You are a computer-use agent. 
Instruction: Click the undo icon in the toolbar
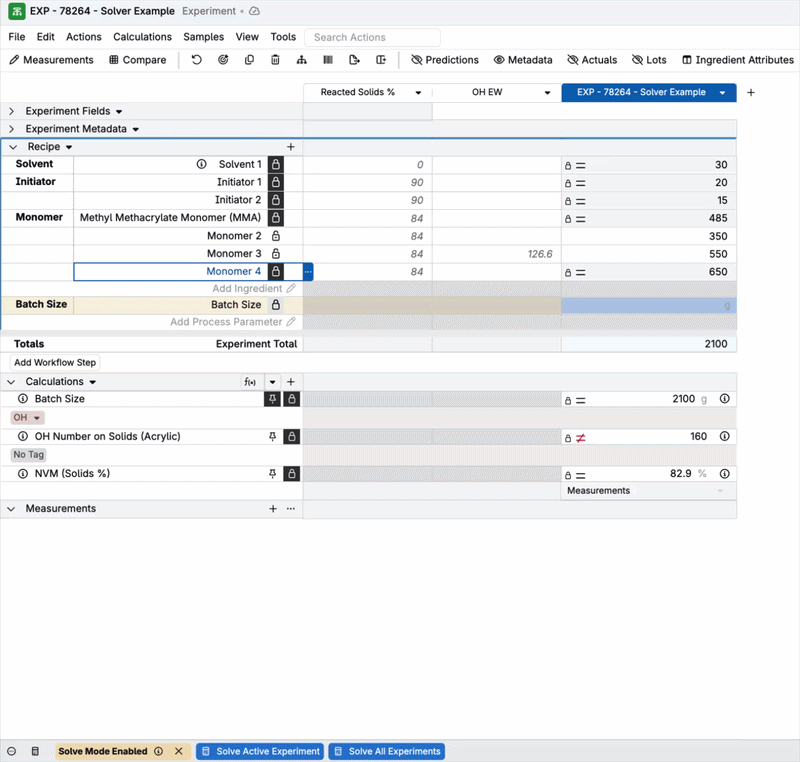(196, 60)
